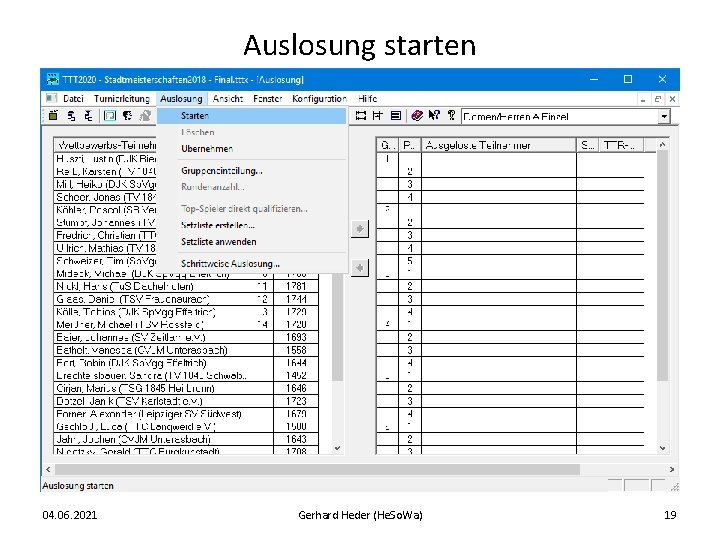Select participant from TSG 1845 Heilbronn row

[186, 388]
